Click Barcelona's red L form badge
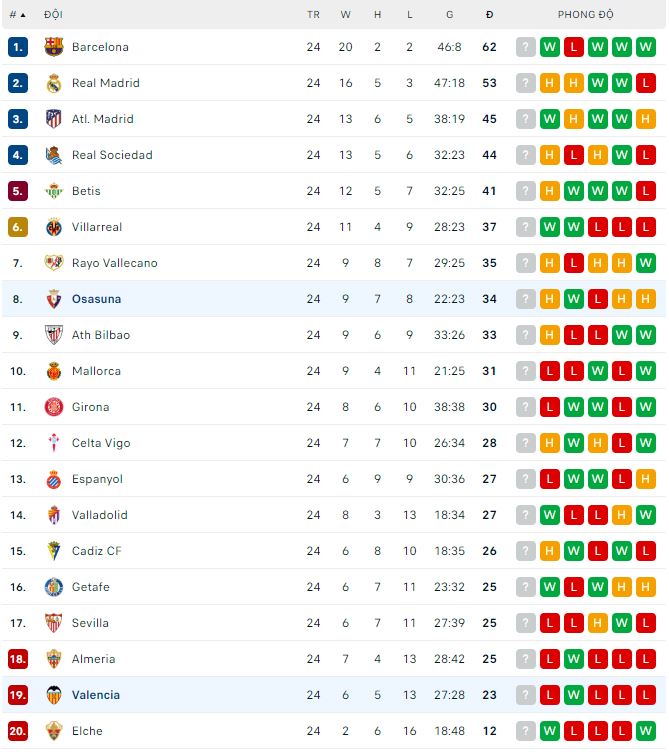This screenshot has height=752, width=669. point(574,47)
